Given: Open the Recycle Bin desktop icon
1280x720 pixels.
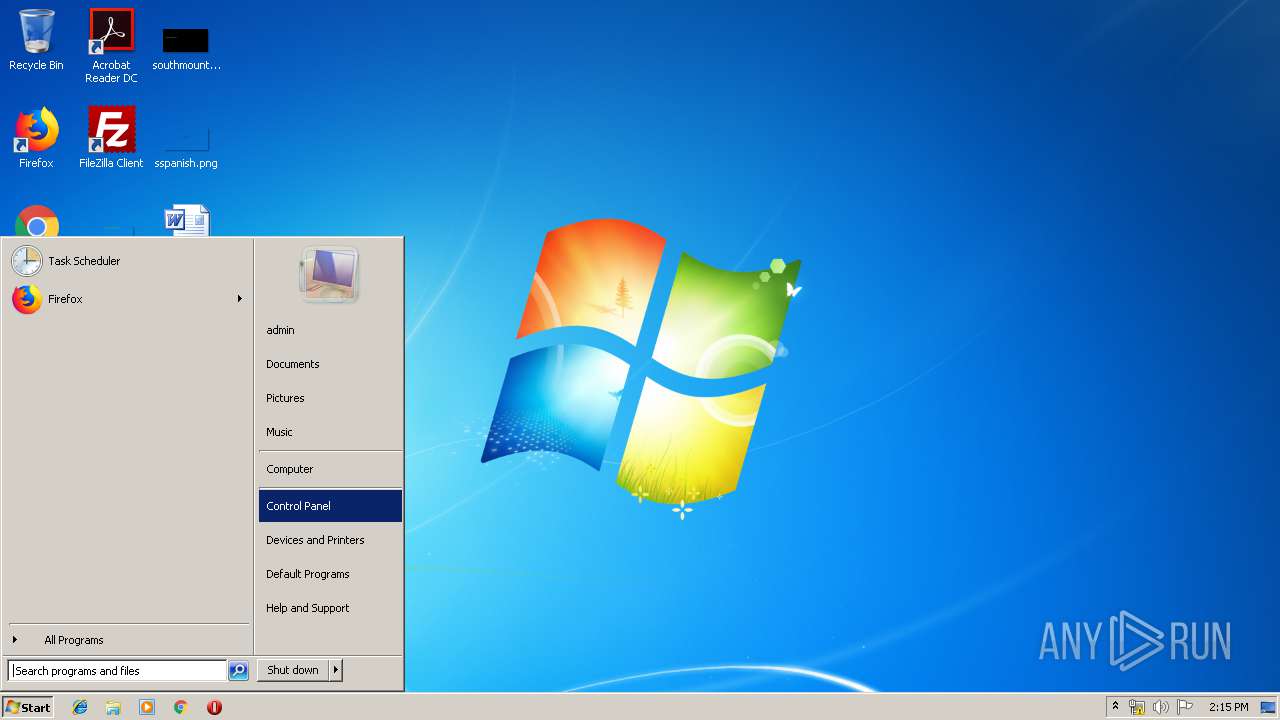Looking at the screenshot, I should pos(36,40).
